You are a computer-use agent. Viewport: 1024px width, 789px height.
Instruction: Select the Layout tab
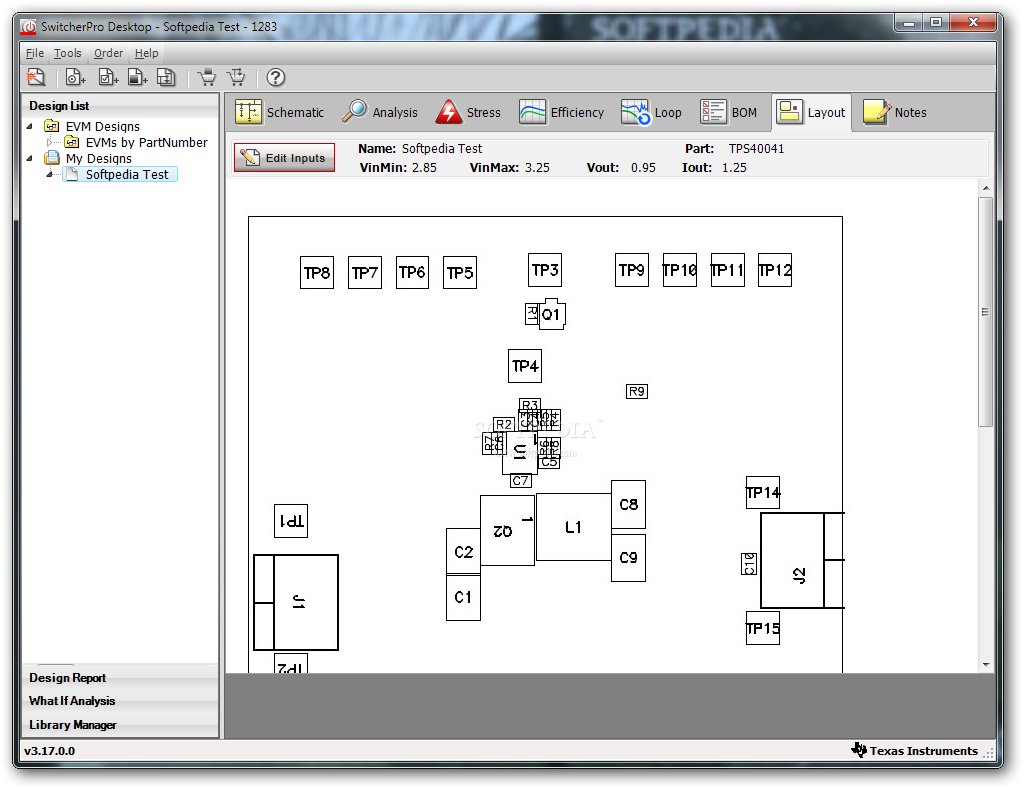click(811, 112)
